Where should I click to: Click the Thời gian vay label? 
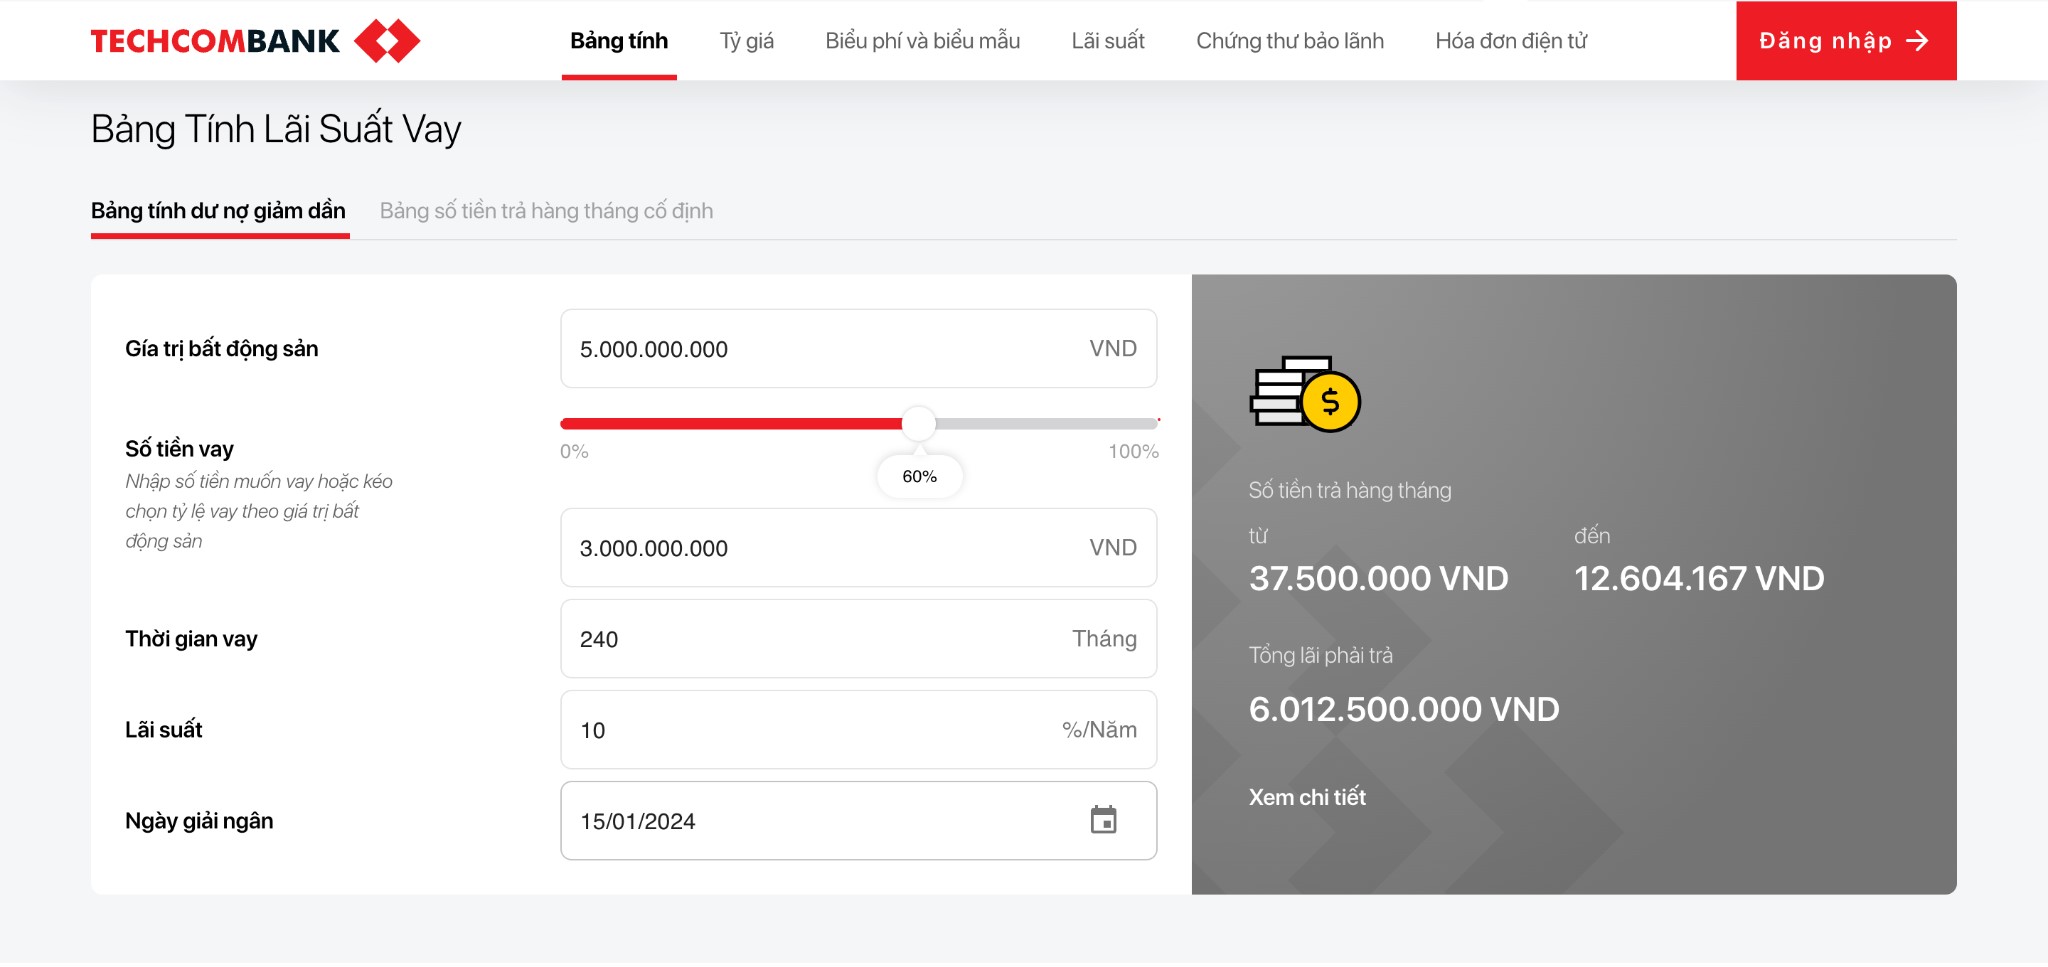pyautogui.click(x=191, y=639)
